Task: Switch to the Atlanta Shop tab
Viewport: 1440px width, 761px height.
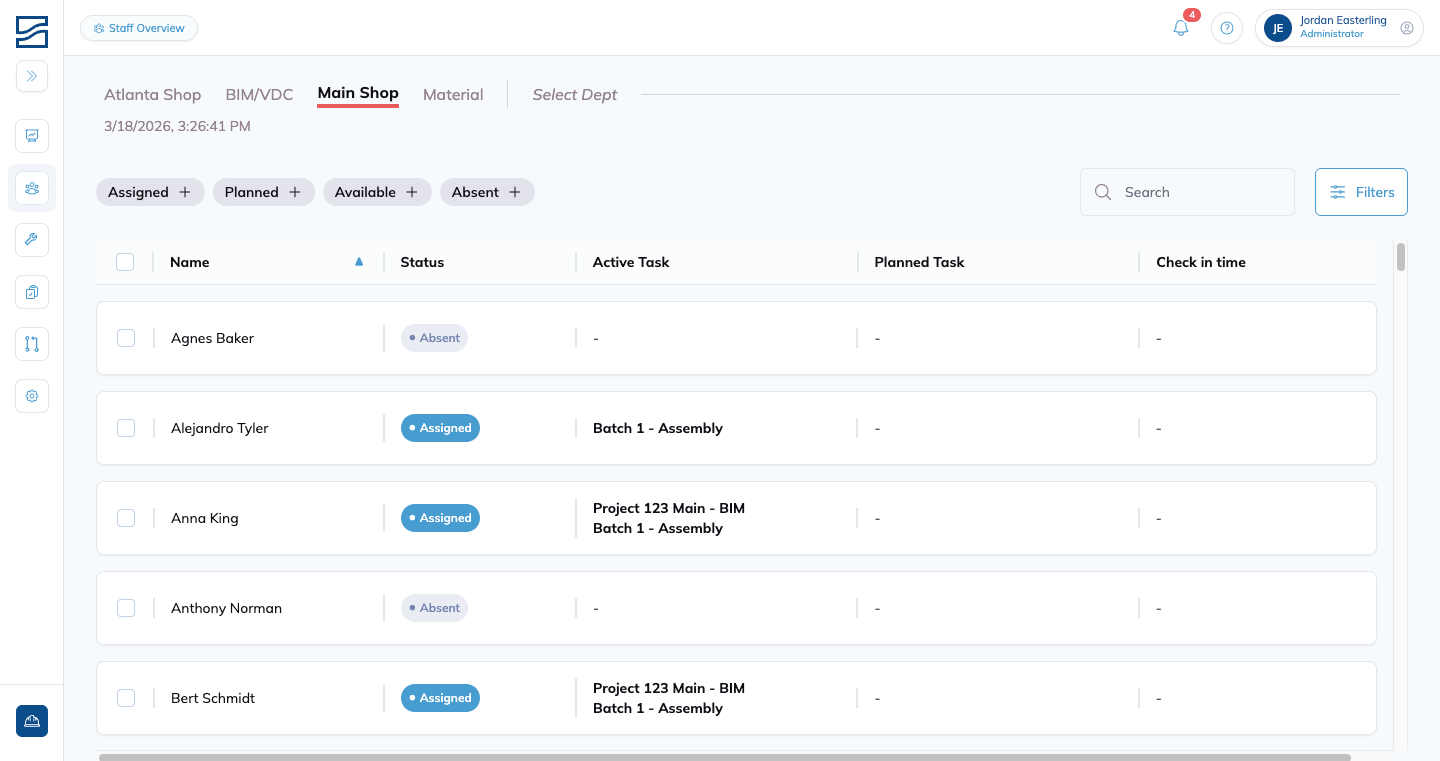Action: 153,94
